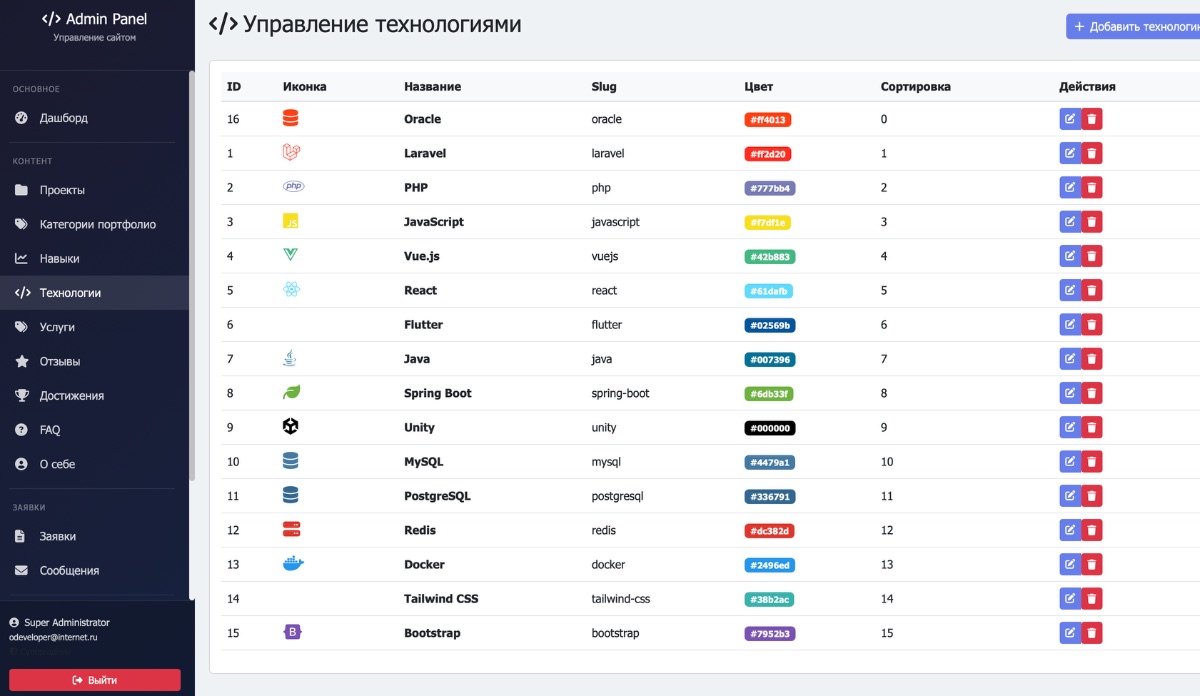Open О себе page
1200x696 pixels.
pyautogui.click(x=94, y=464)
